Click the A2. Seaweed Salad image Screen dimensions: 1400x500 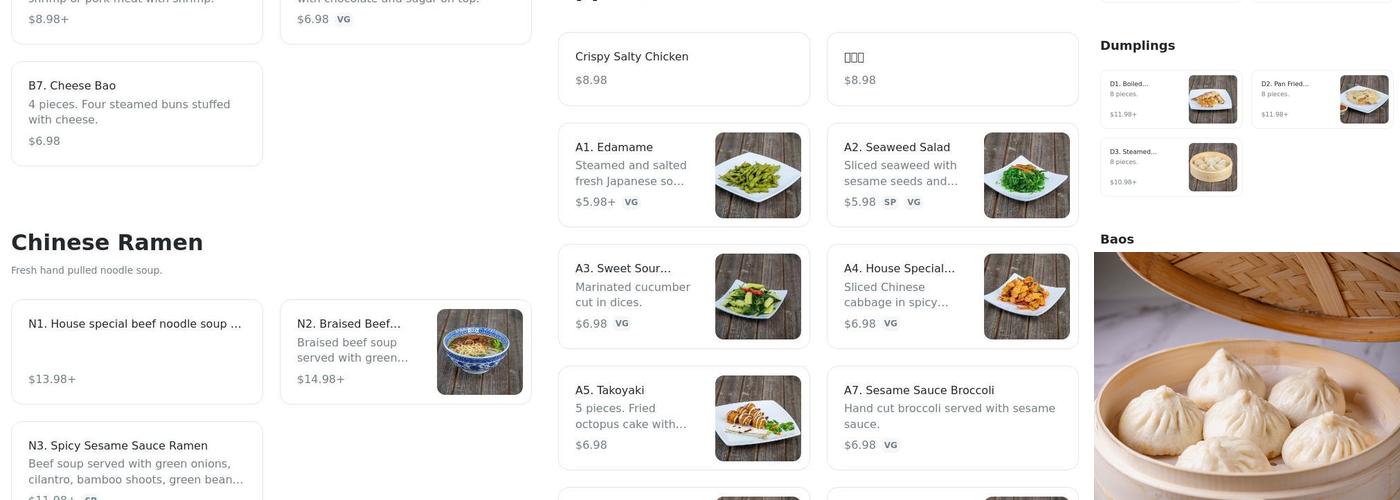(x=1026, y=175)
